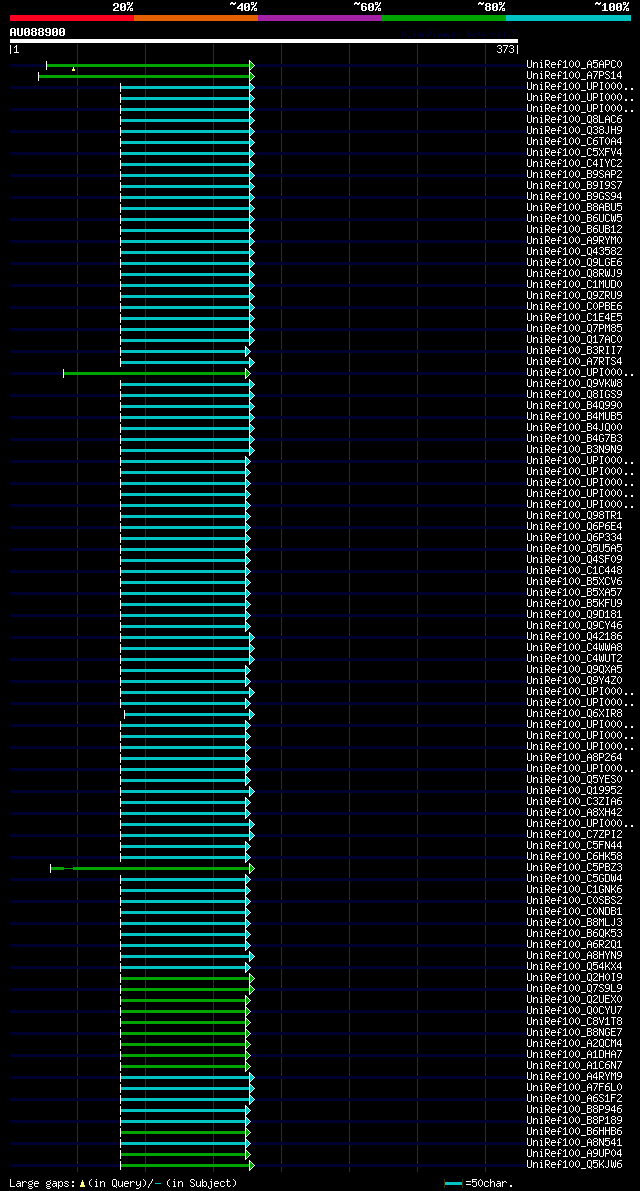
Task: Select the UniRef100_Q4SF09 label
Action: 574,561
